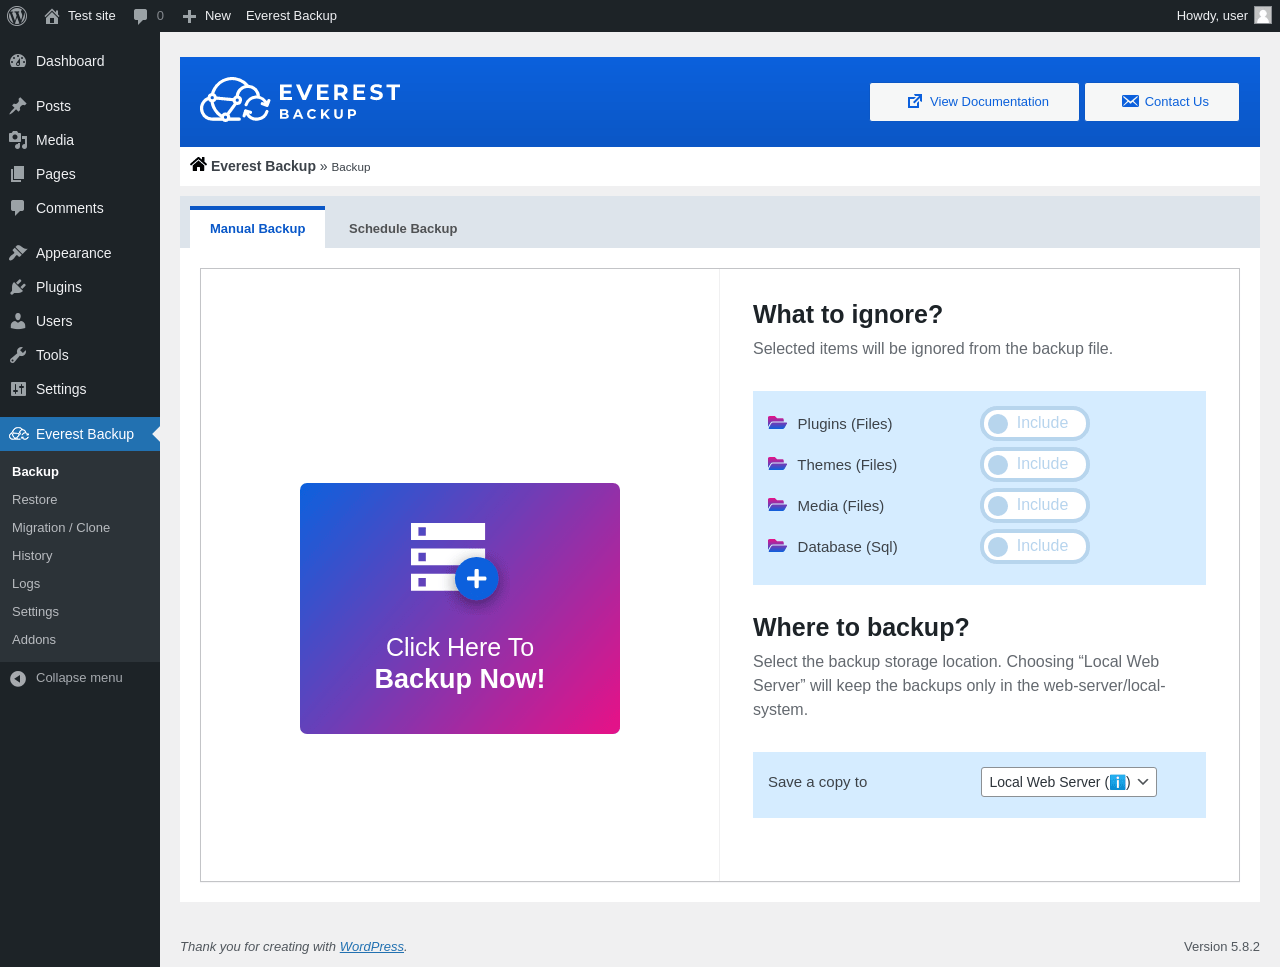This screenshot has width=1280, height=967.
Task: Open the Logs submenu item
Action: 80,584
